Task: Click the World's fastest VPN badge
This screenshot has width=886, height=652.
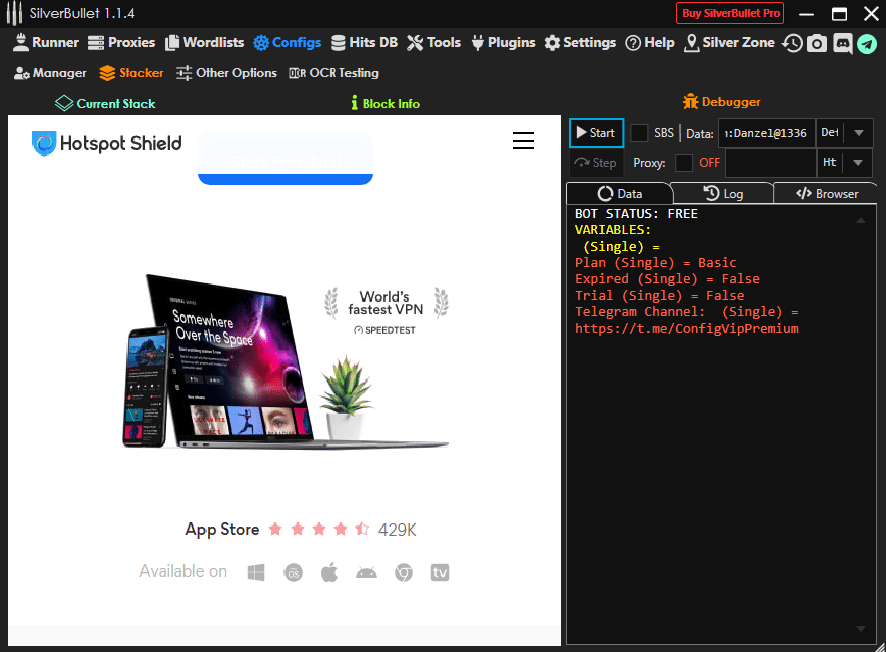Action: pyautogui.click(x=386, y=311)
